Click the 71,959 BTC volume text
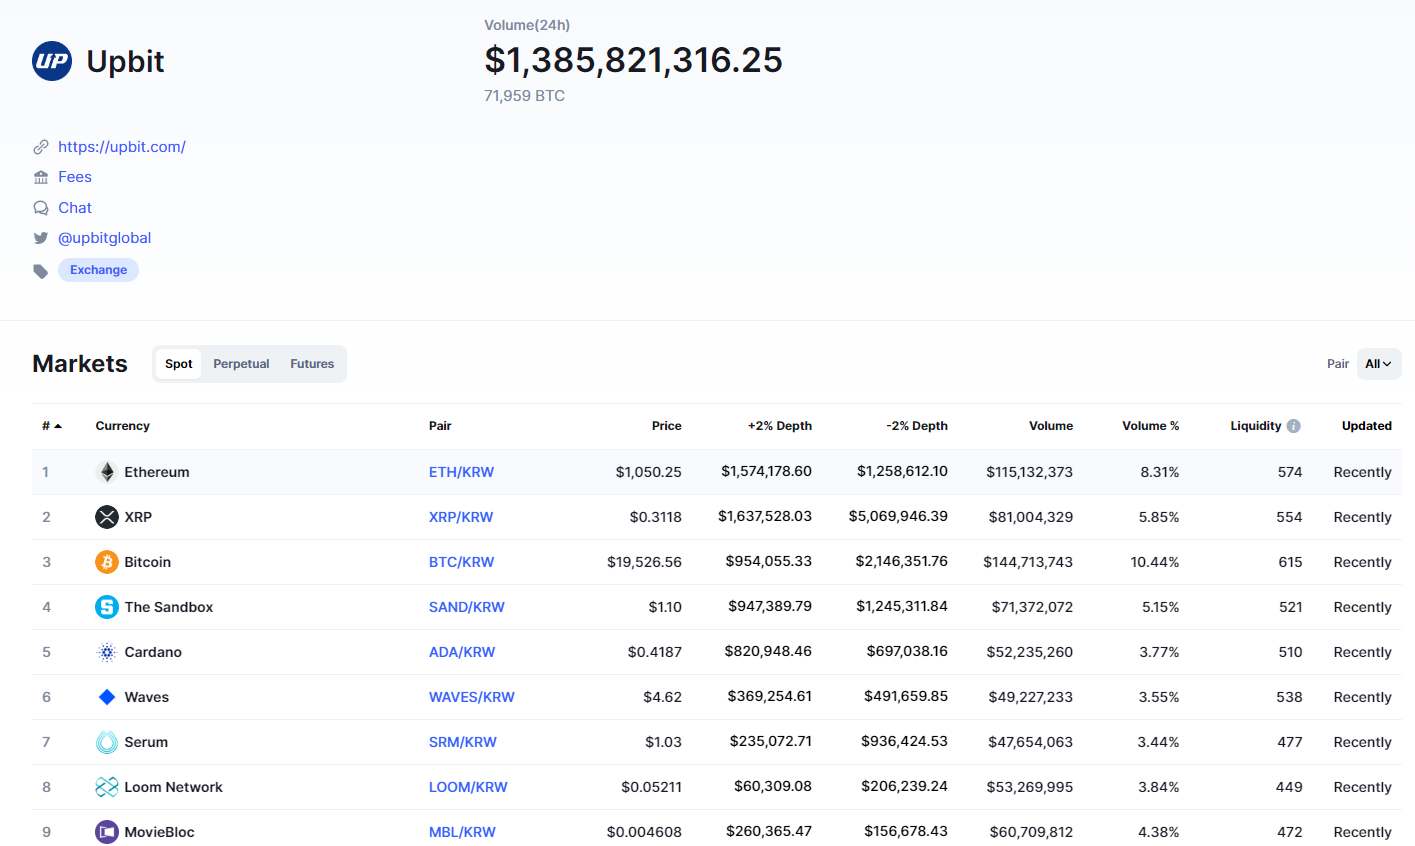This screenshot has width=1415, height=846. [x=525, y=96]
